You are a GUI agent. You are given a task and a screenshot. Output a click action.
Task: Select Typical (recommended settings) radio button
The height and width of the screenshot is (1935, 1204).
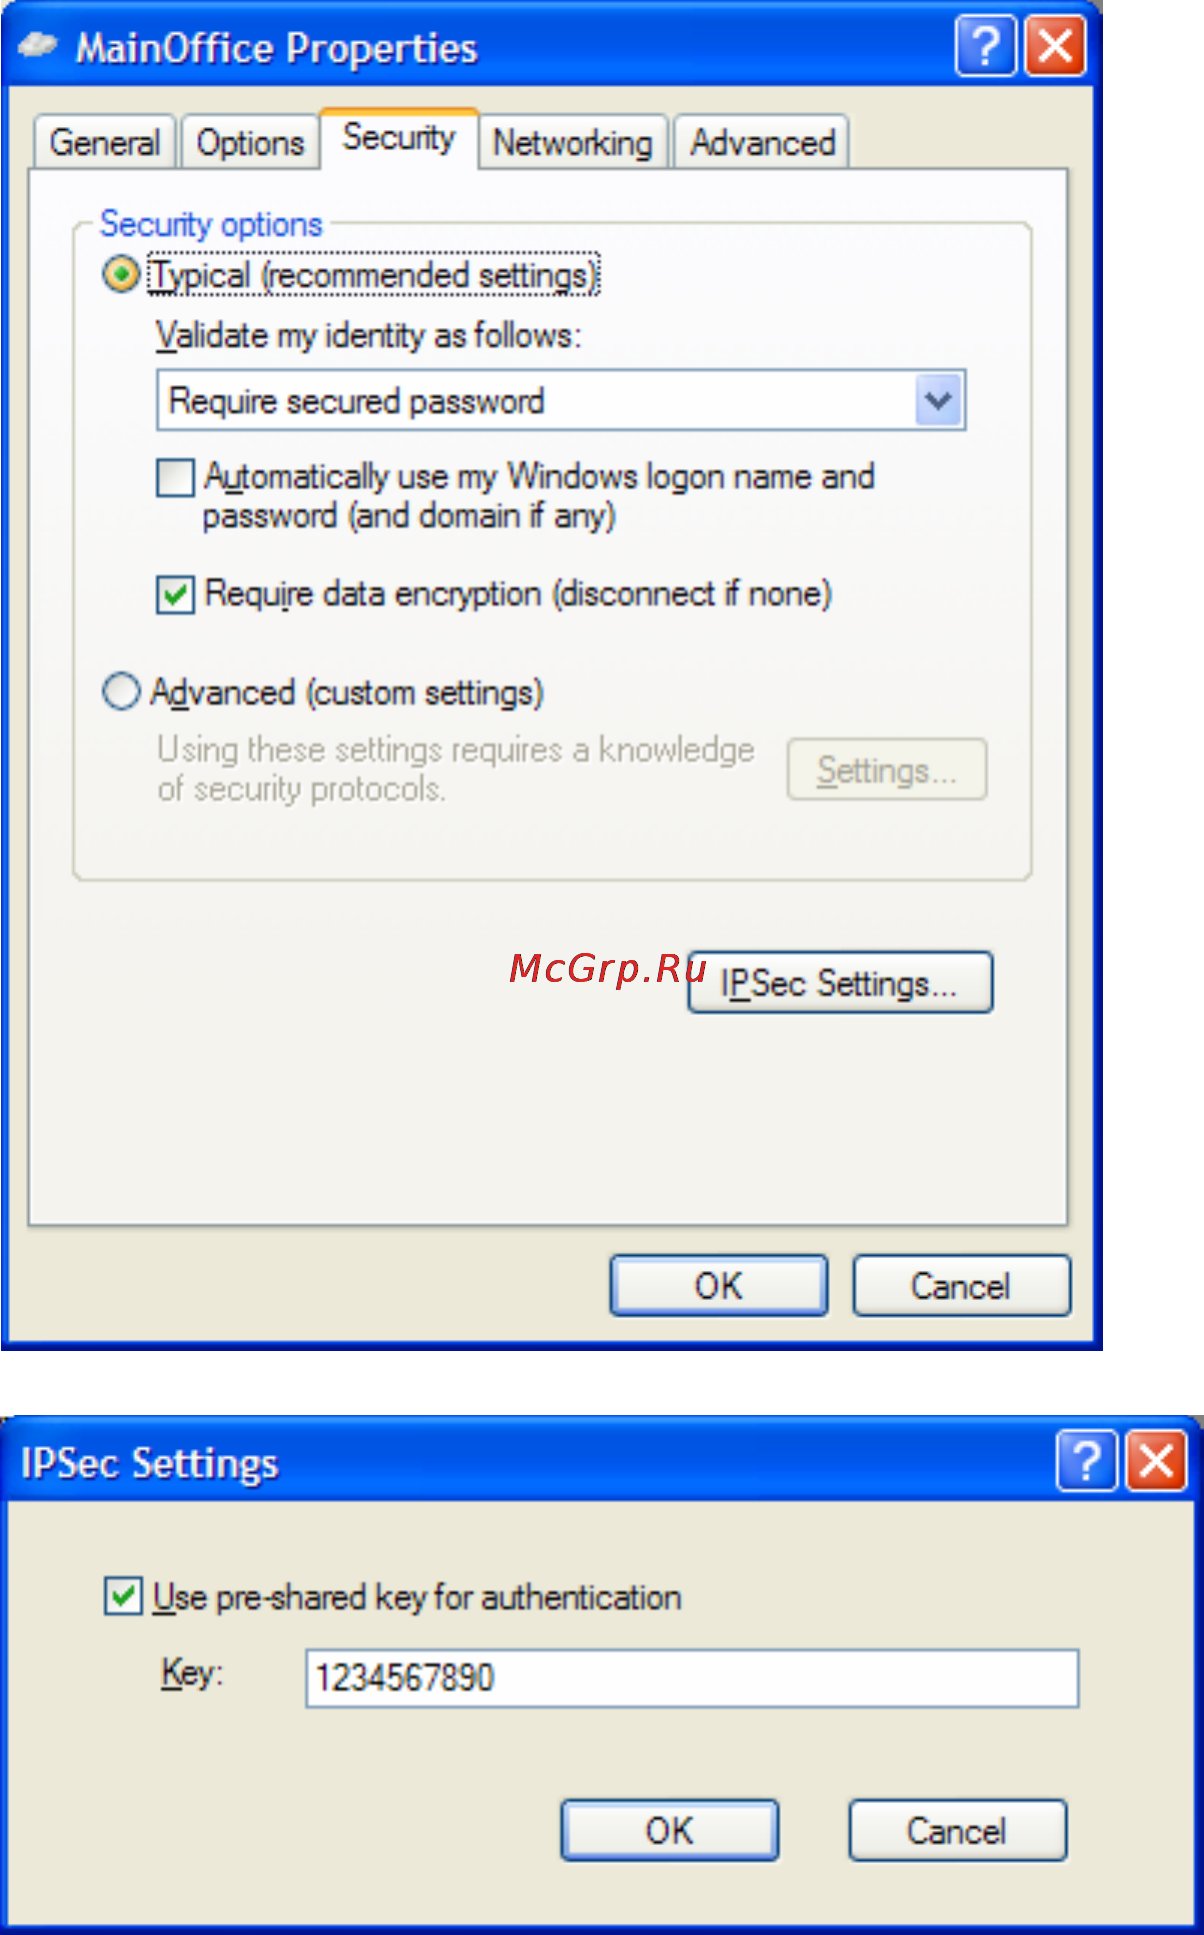point(121,274)
